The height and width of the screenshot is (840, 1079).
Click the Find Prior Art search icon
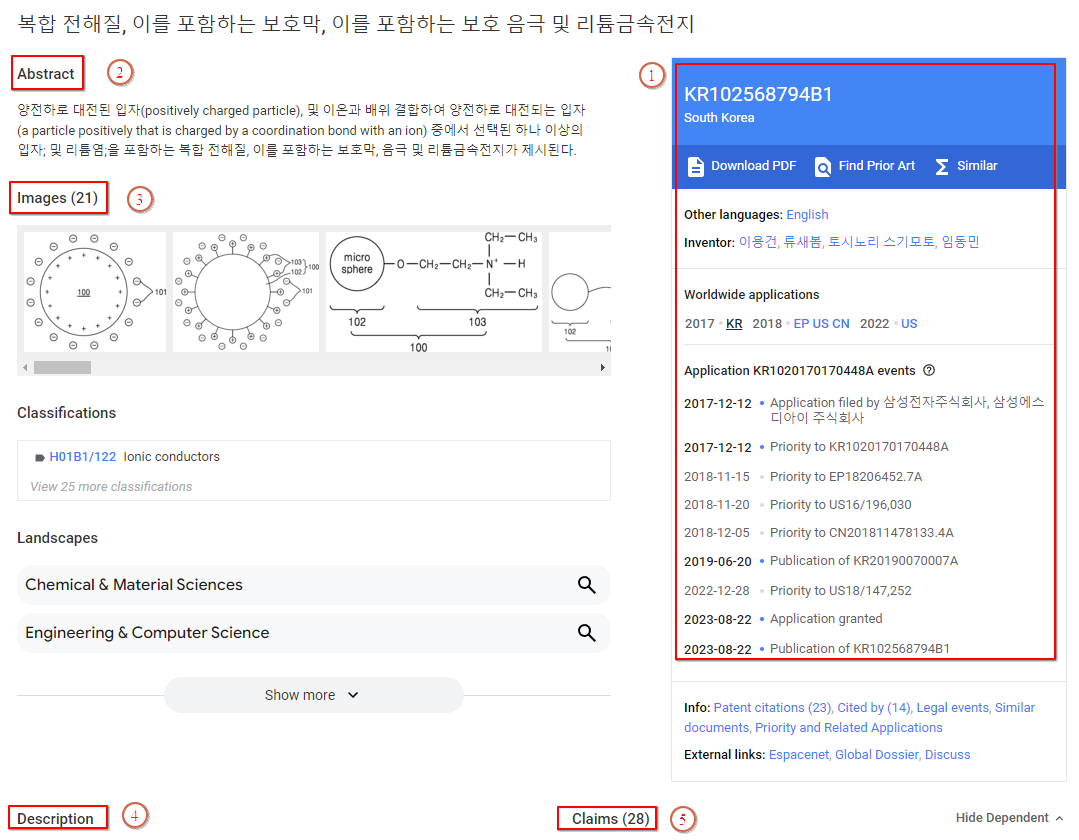(x=822, y=166)
